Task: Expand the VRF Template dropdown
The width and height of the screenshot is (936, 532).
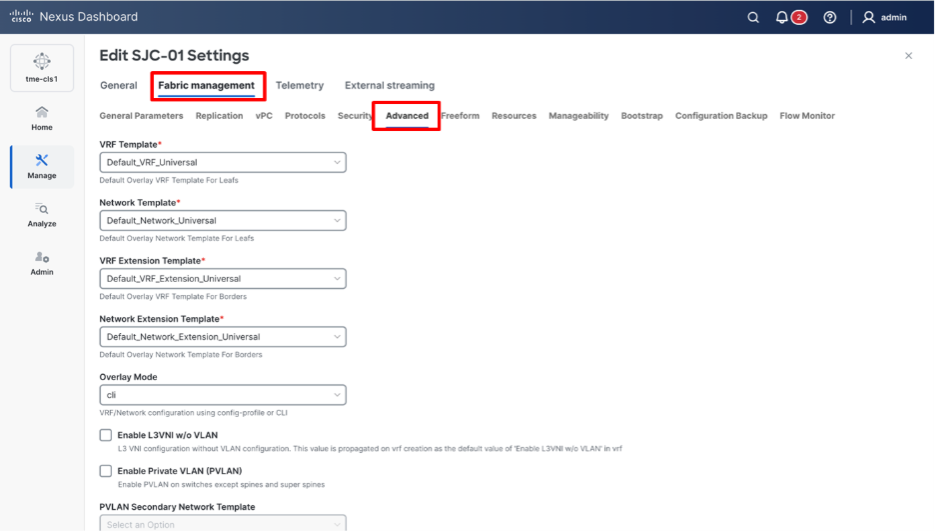Action: pos(223,162)
